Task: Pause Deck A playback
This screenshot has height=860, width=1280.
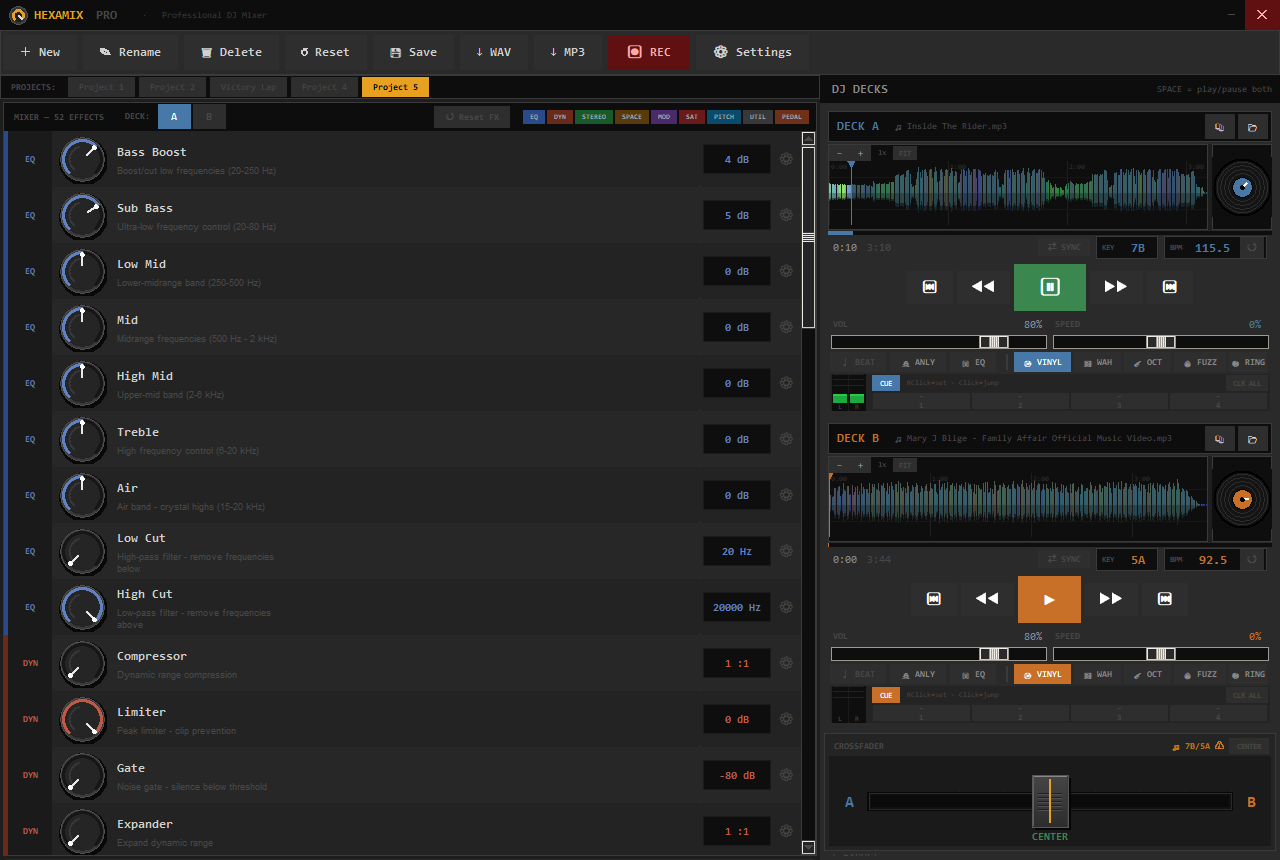Action: 1050,287
